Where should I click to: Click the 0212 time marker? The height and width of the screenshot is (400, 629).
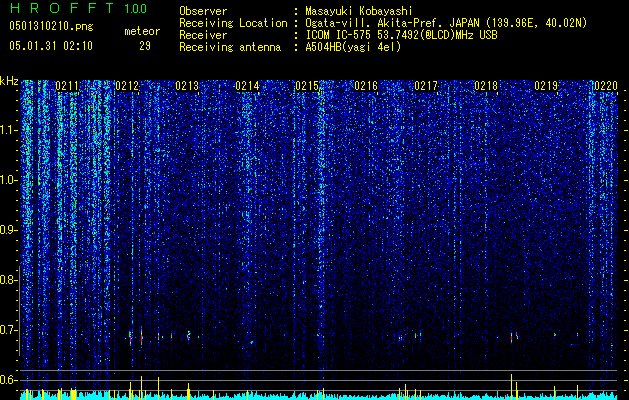(x=127, y=86)
